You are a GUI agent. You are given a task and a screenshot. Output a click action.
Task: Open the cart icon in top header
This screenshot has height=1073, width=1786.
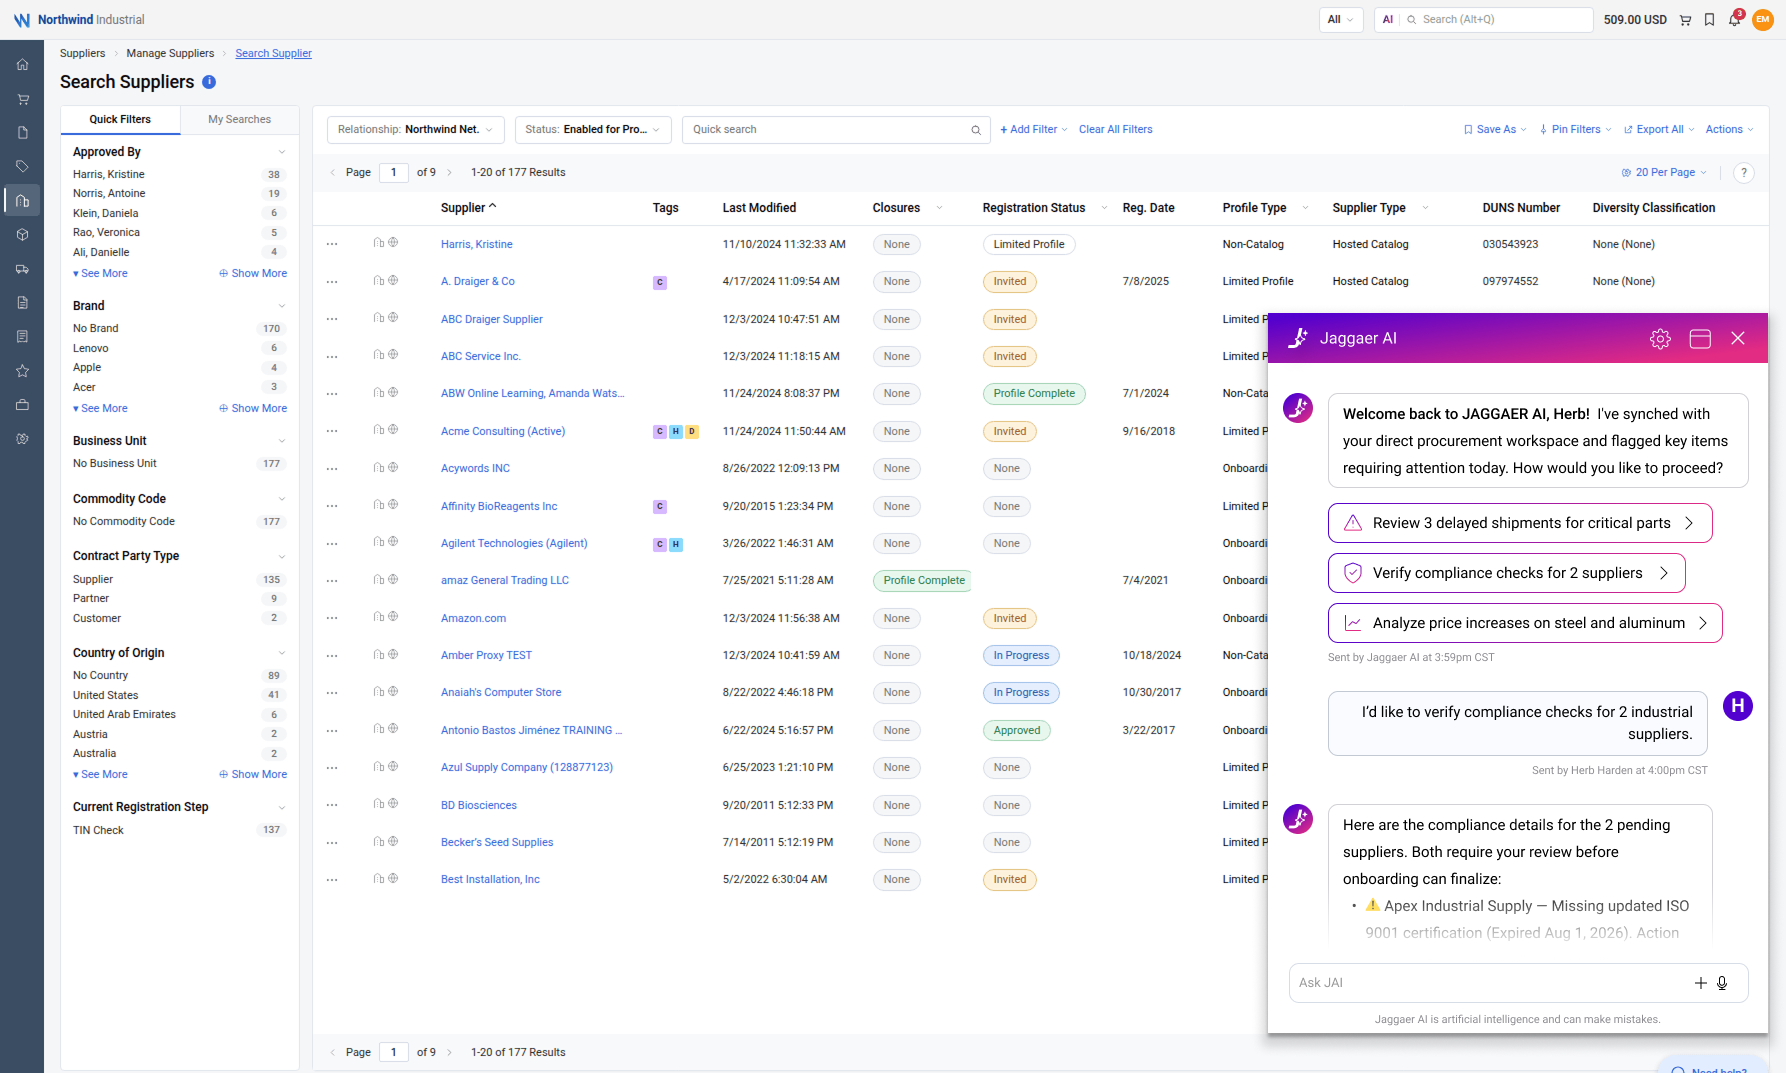[1685, 20]
